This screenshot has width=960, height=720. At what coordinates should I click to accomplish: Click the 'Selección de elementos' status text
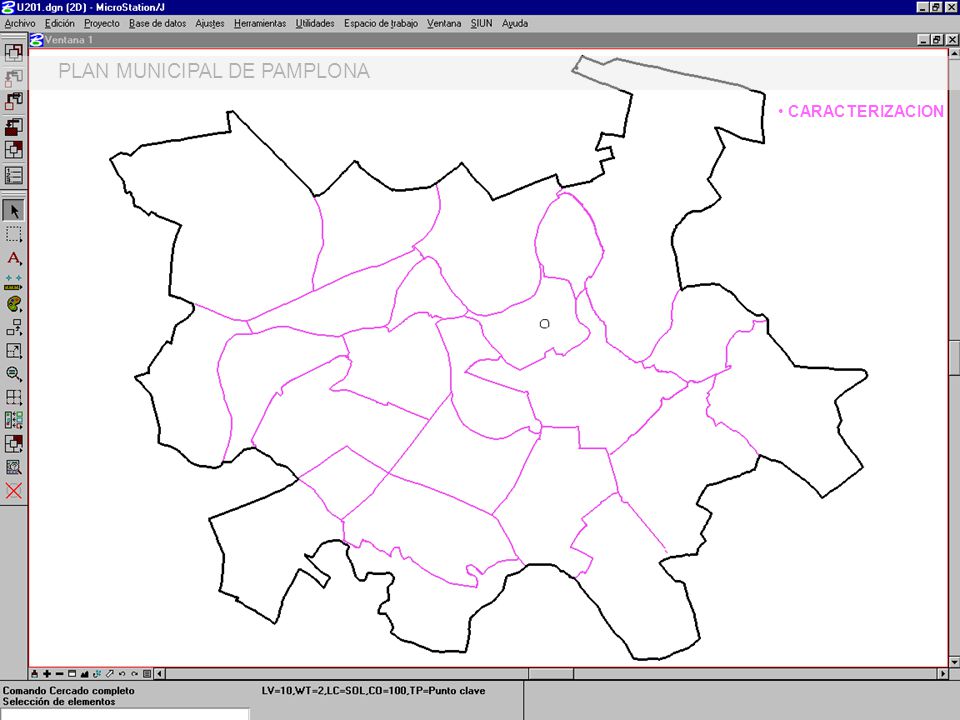pos(59,702)
